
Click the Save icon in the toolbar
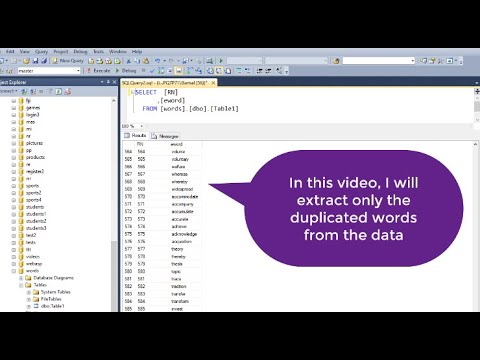(35, 61)
